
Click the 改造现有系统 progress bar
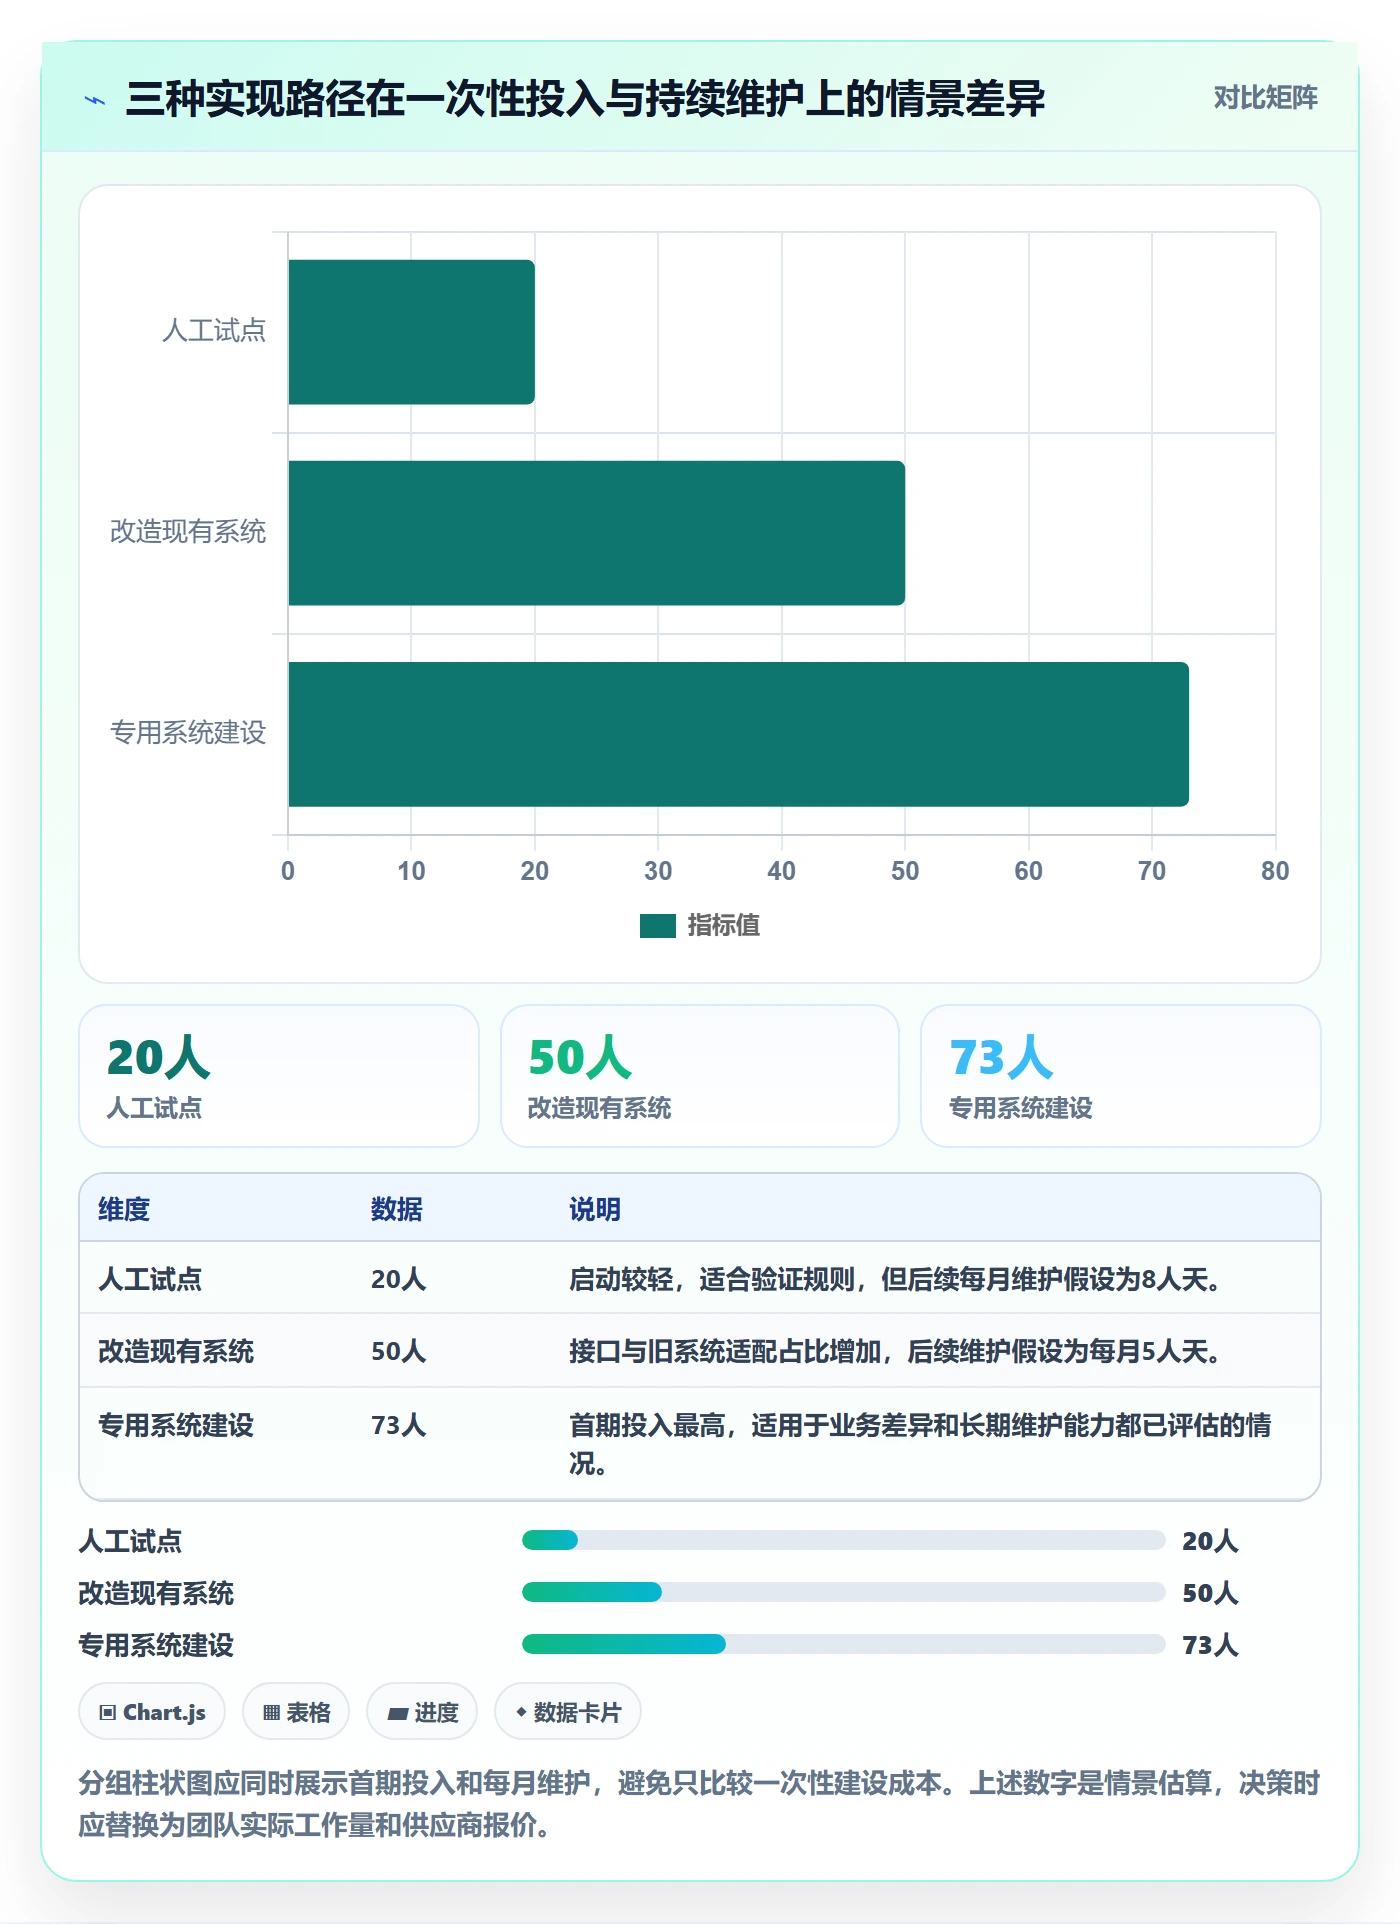tap(844, 1592)
